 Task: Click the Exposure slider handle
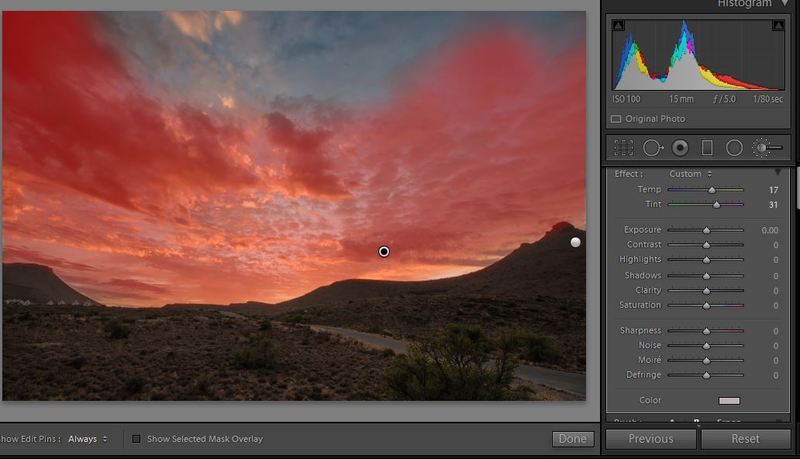[x=707, y=231]
